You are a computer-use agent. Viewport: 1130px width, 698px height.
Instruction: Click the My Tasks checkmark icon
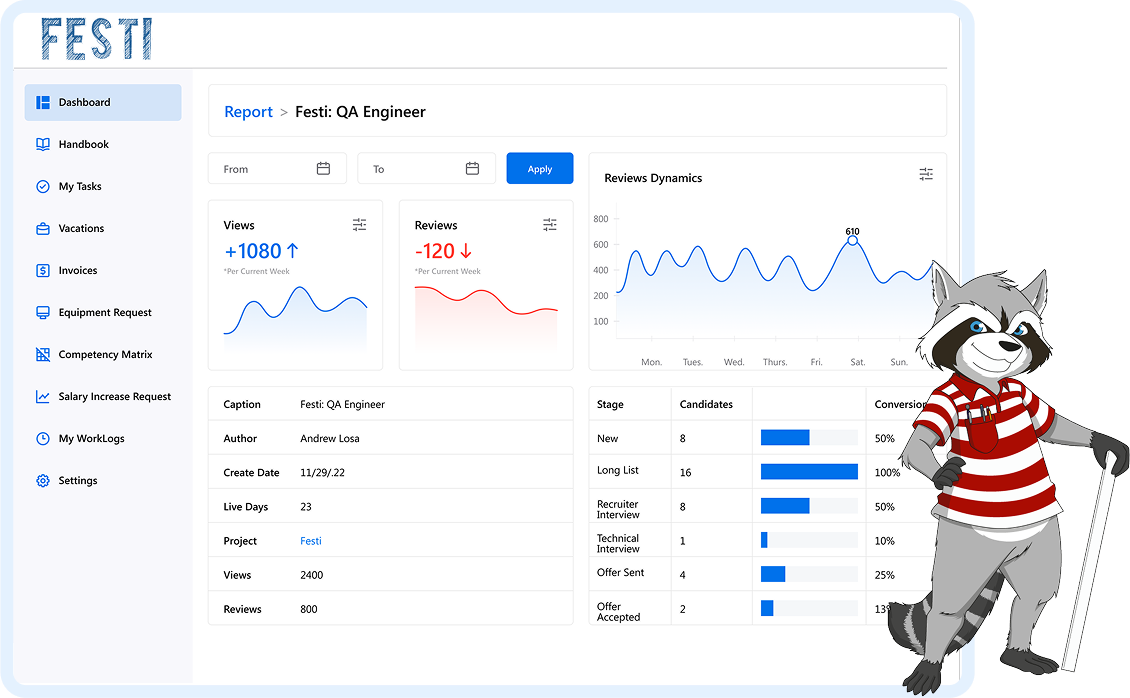[x=43, y=187]
